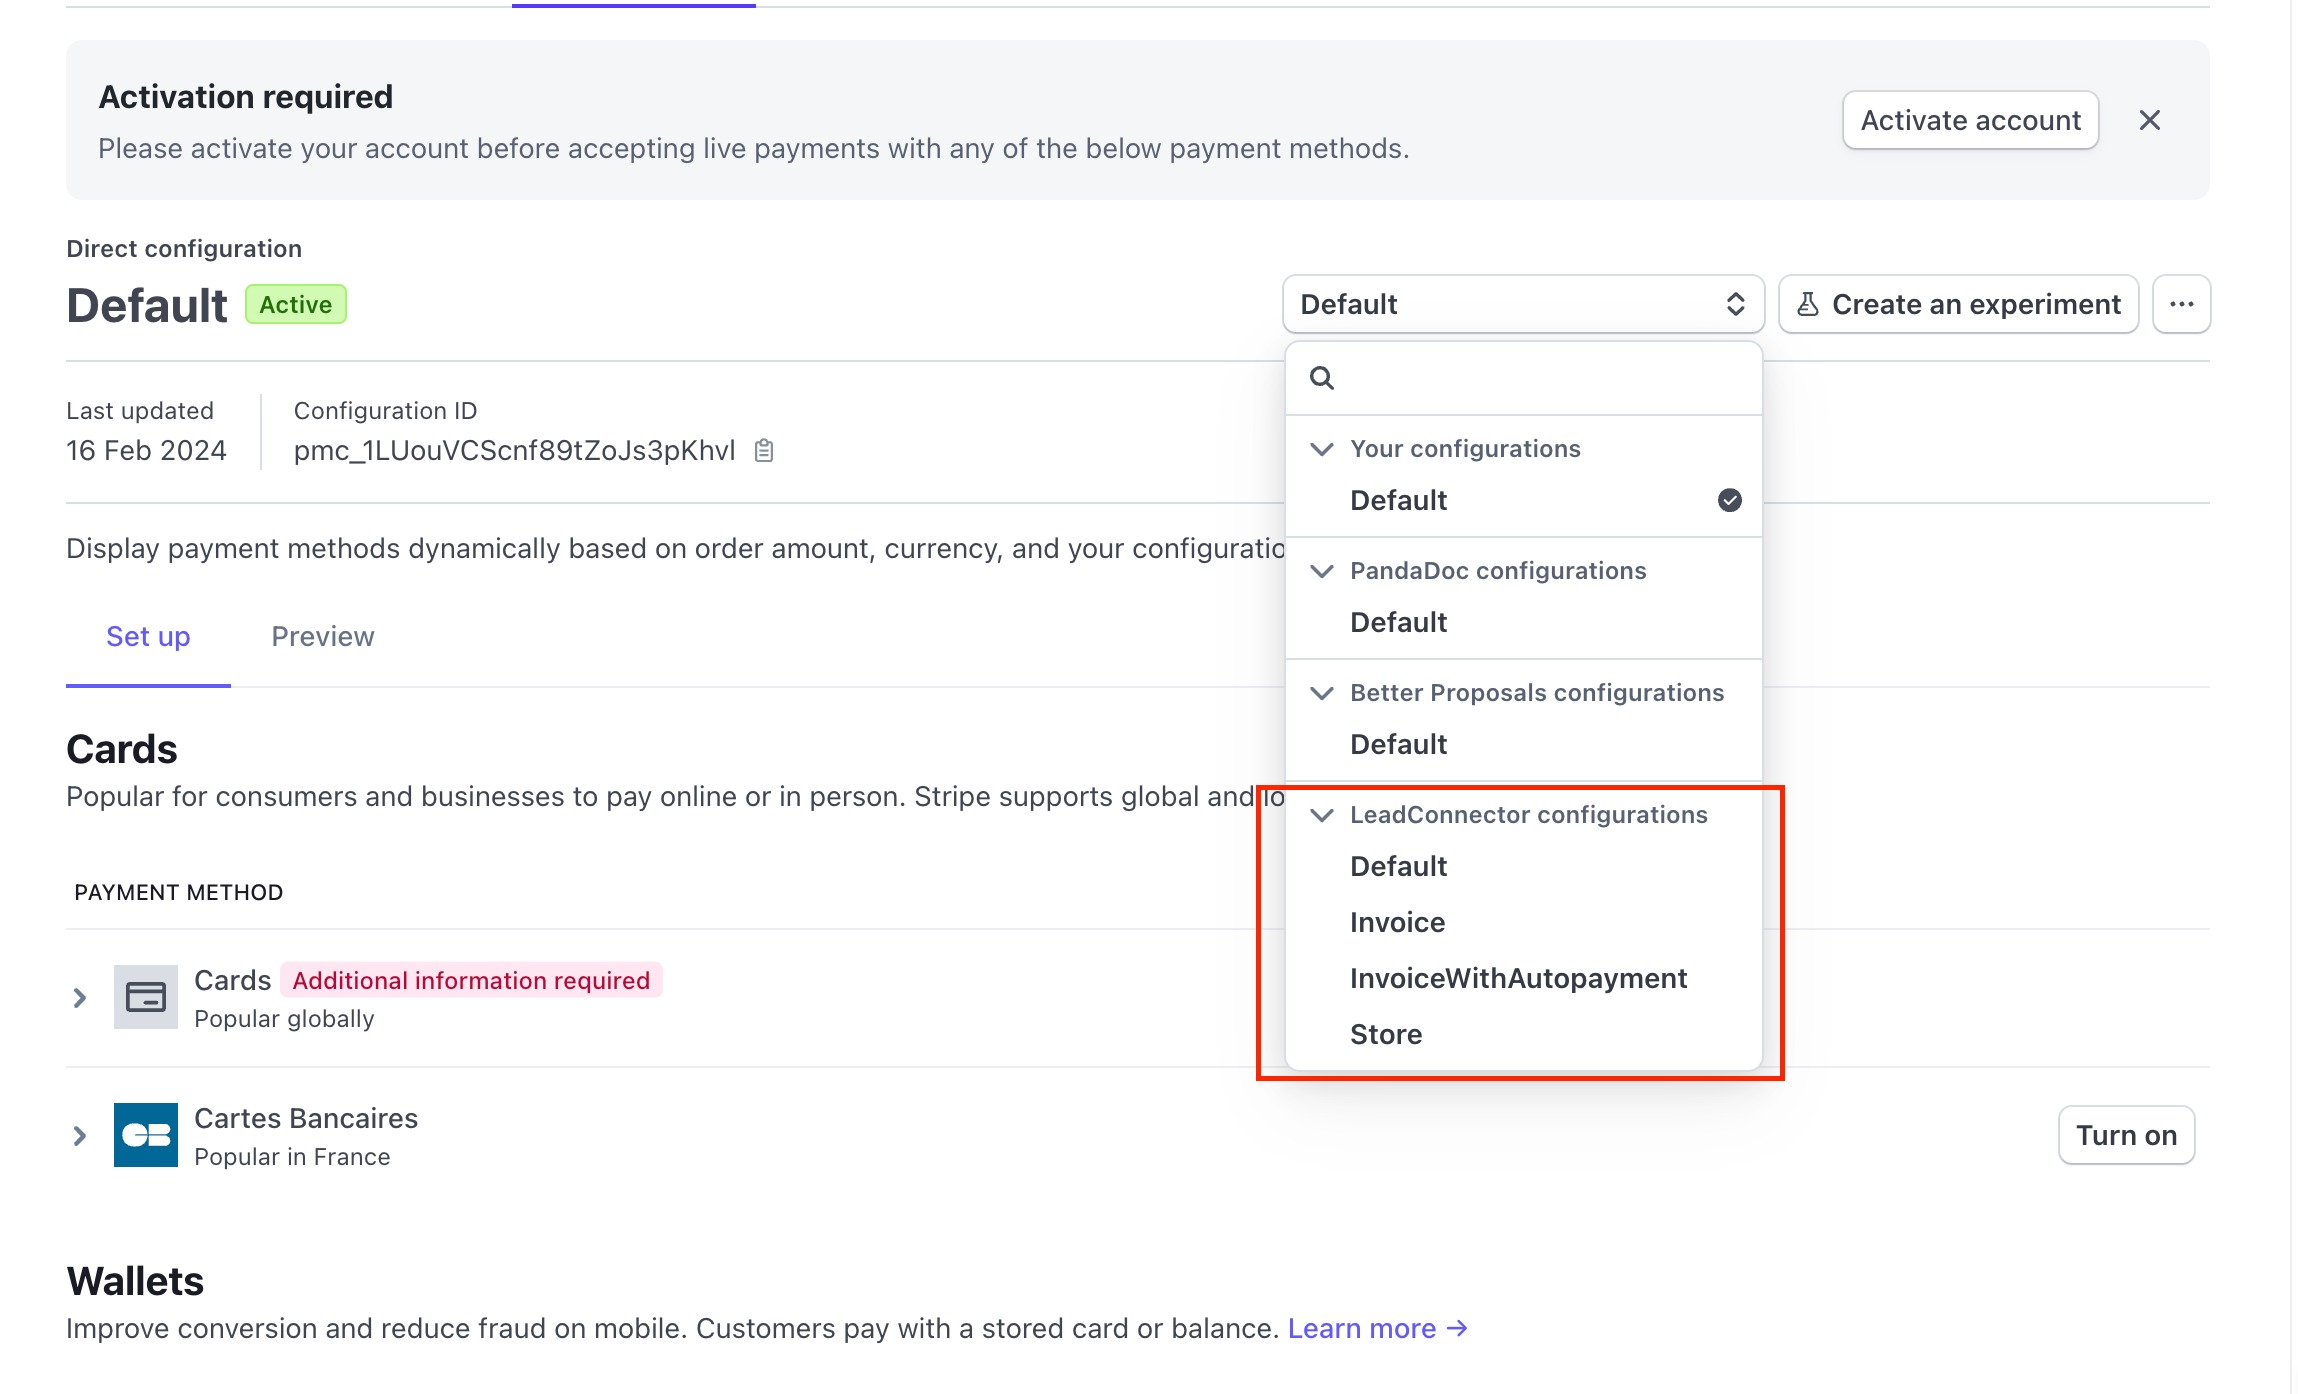Dismiss the Activation required banner
Screen dimensions: 2298x1394
(x=2149, y=120)
